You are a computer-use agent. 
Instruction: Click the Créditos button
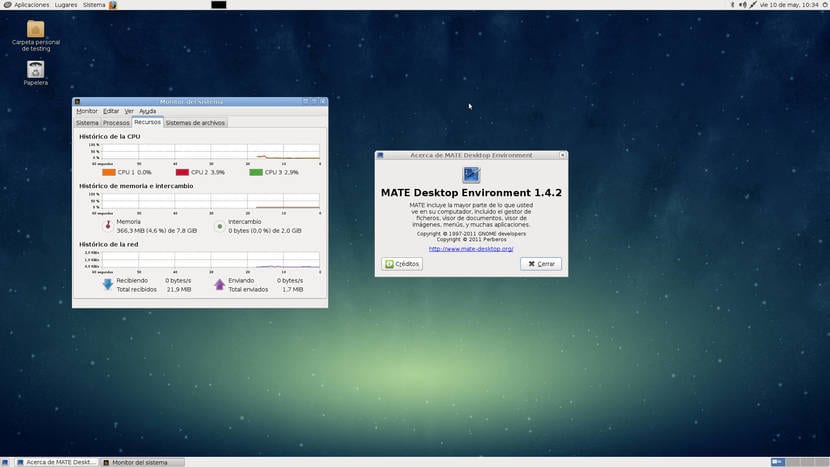click(x=403, y=264)
